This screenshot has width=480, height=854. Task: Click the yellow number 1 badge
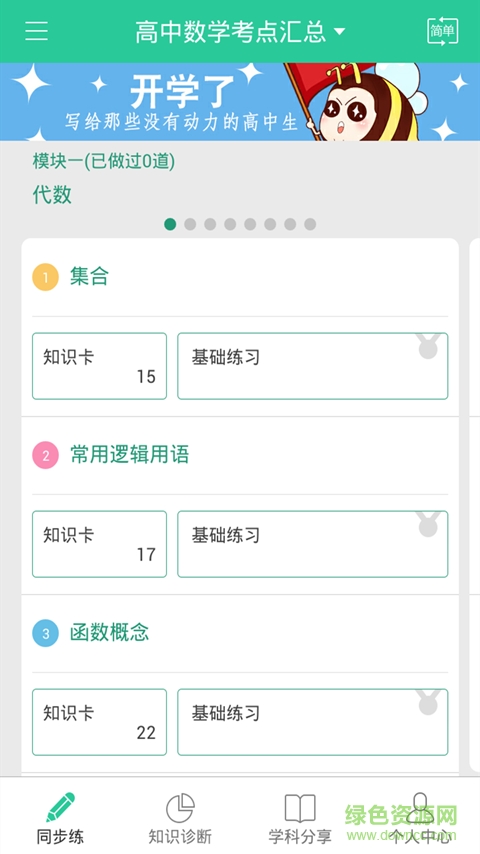[x=45, y=277]
